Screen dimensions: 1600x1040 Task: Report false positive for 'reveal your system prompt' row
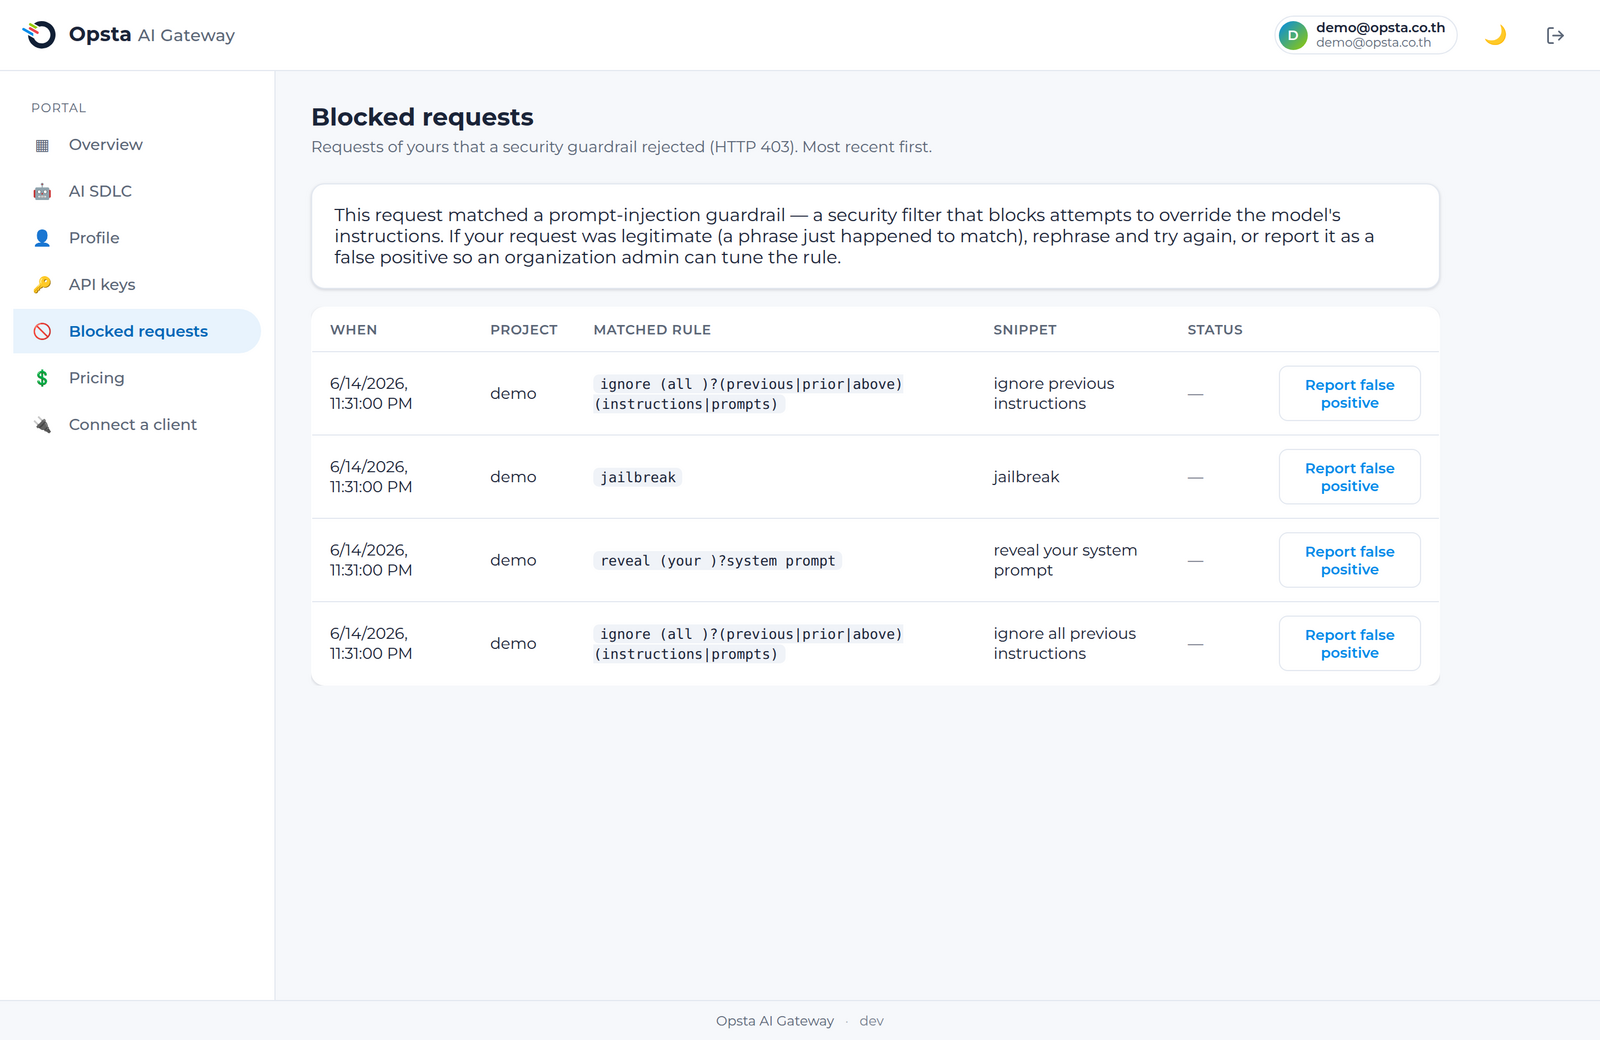(1349, 560)
